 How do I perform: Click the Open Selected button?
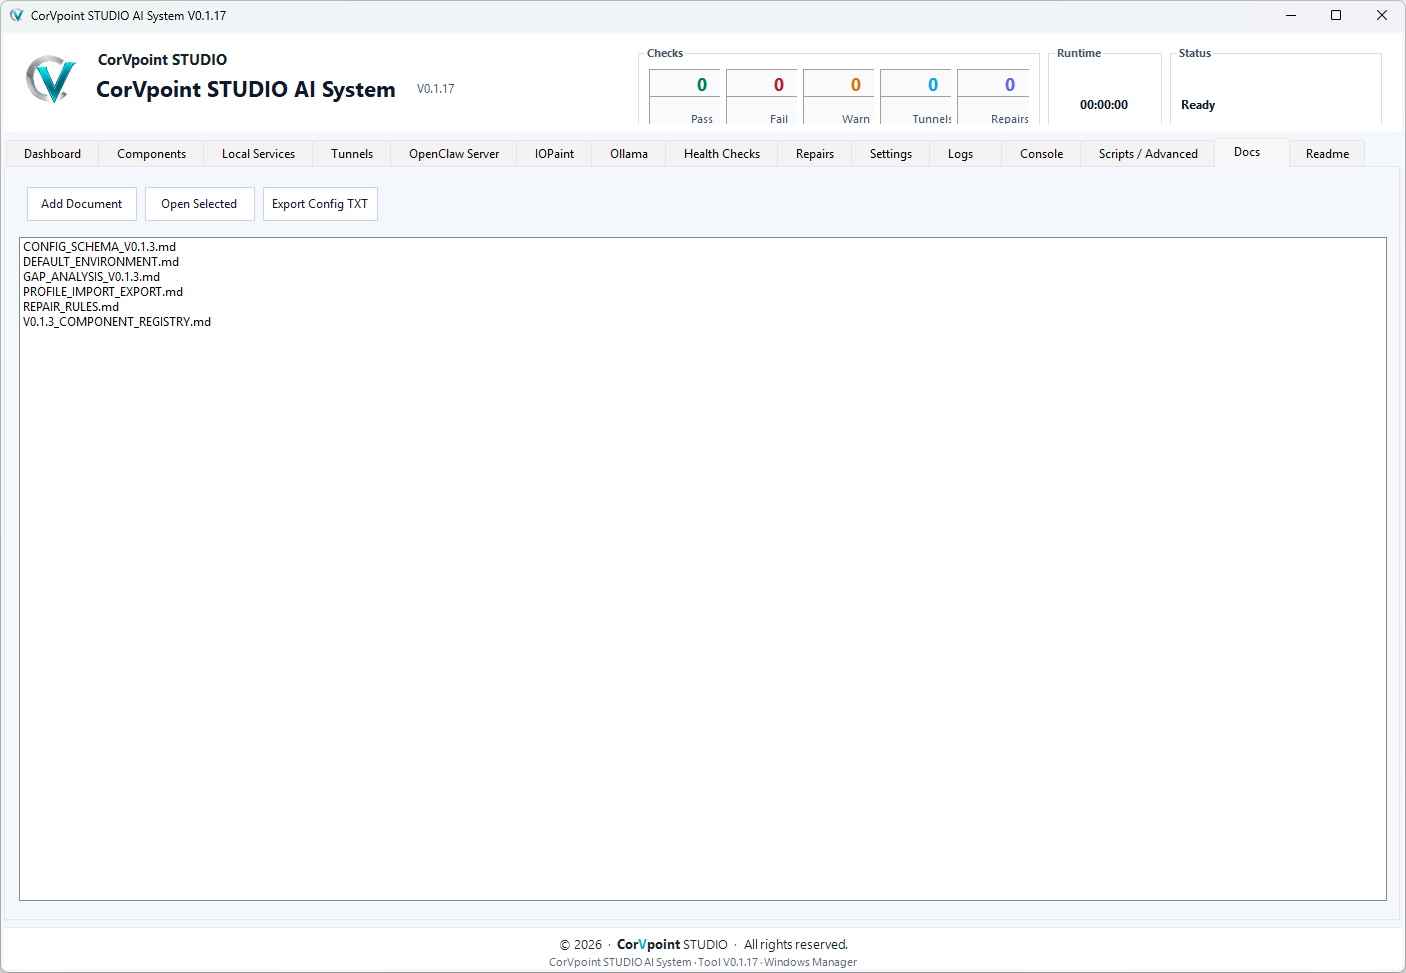(x=199, y=204)
